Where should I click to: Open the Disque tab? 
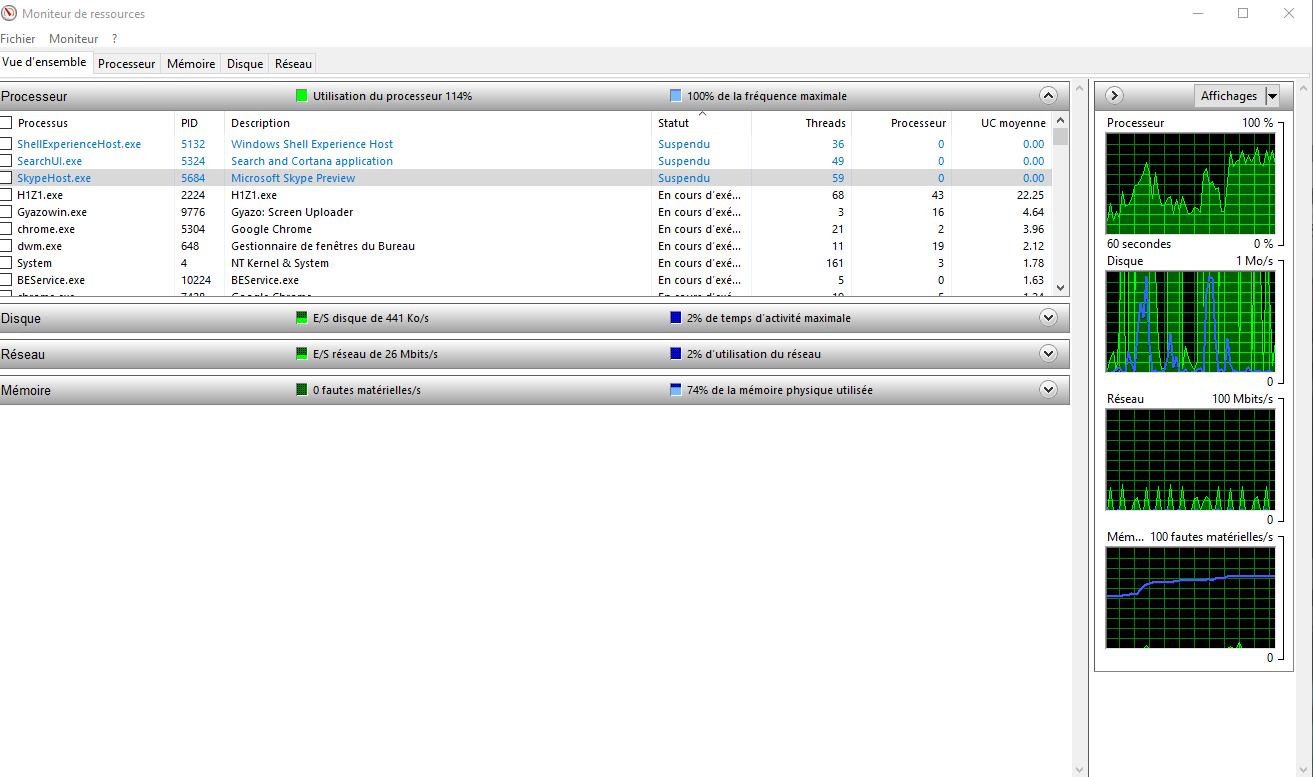[245, 64]
